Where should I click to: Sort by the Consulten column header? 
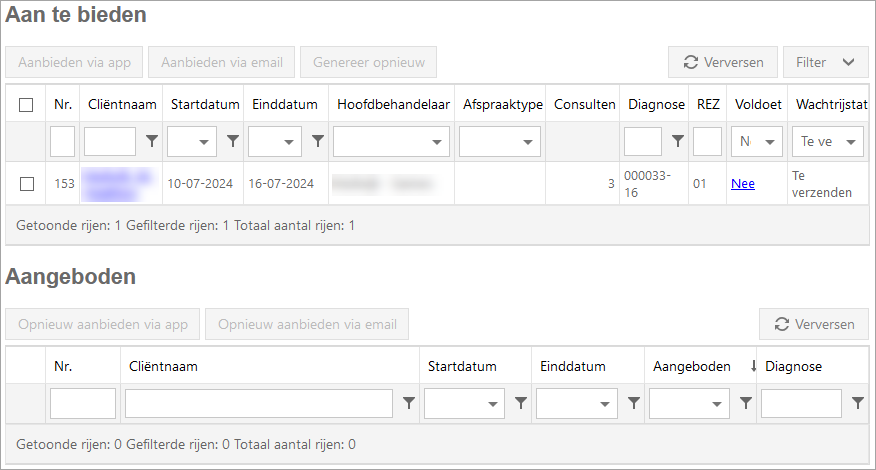point(584,104)
